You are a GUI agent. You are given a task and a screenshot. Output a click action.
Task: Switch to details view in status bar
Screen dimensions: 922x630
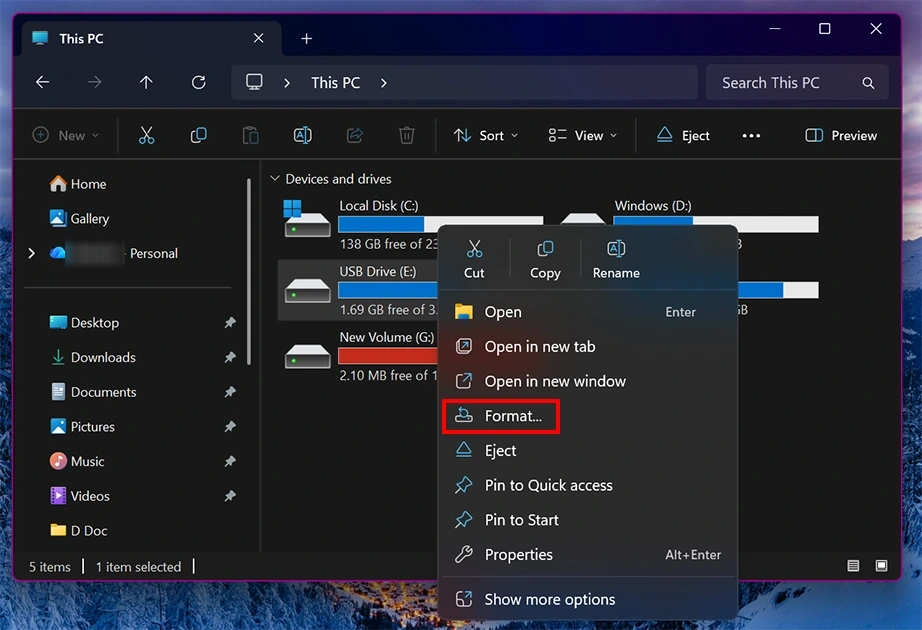pyautogui.click(x=853, y=566)
